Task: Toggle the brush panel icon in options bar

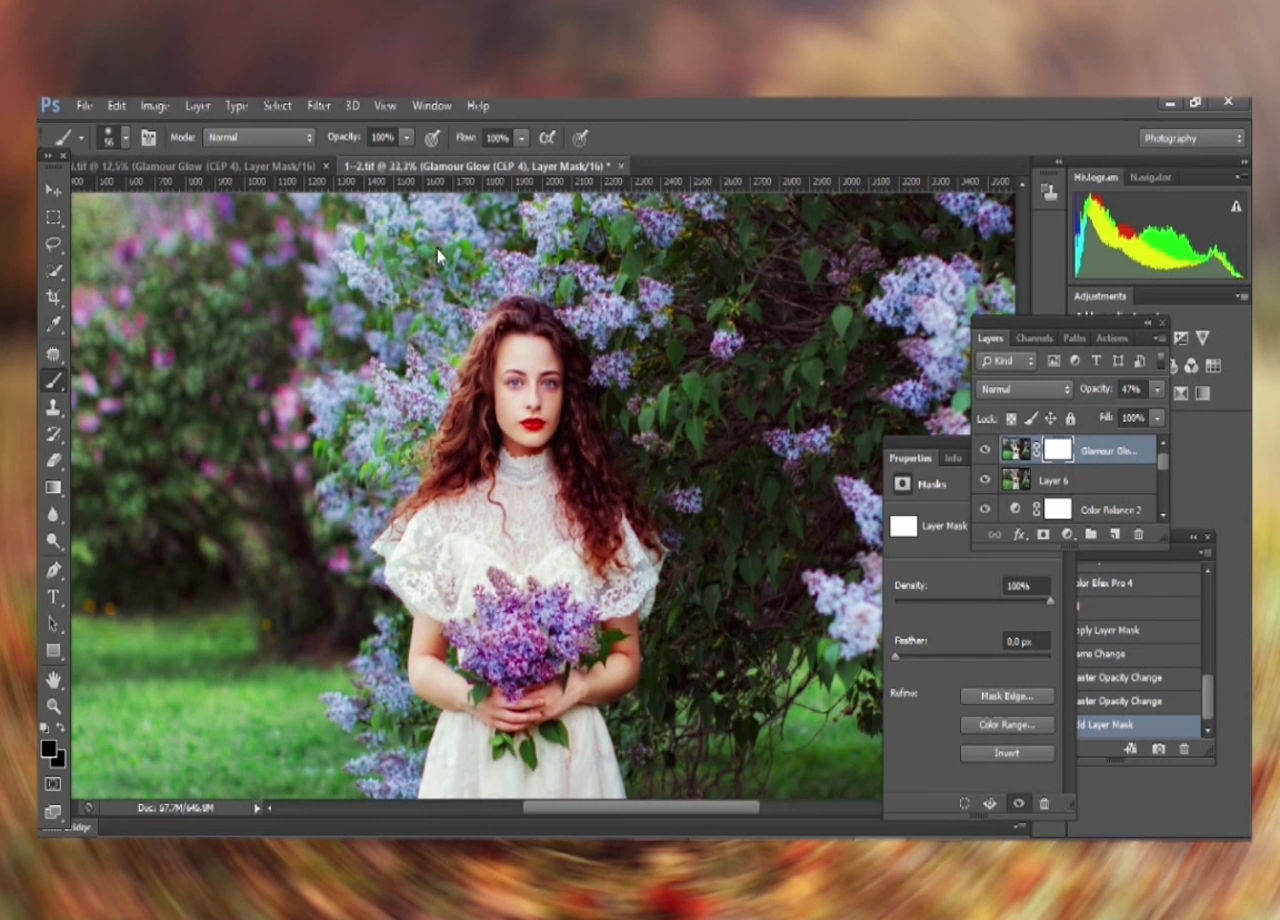Action: [149, 138]
